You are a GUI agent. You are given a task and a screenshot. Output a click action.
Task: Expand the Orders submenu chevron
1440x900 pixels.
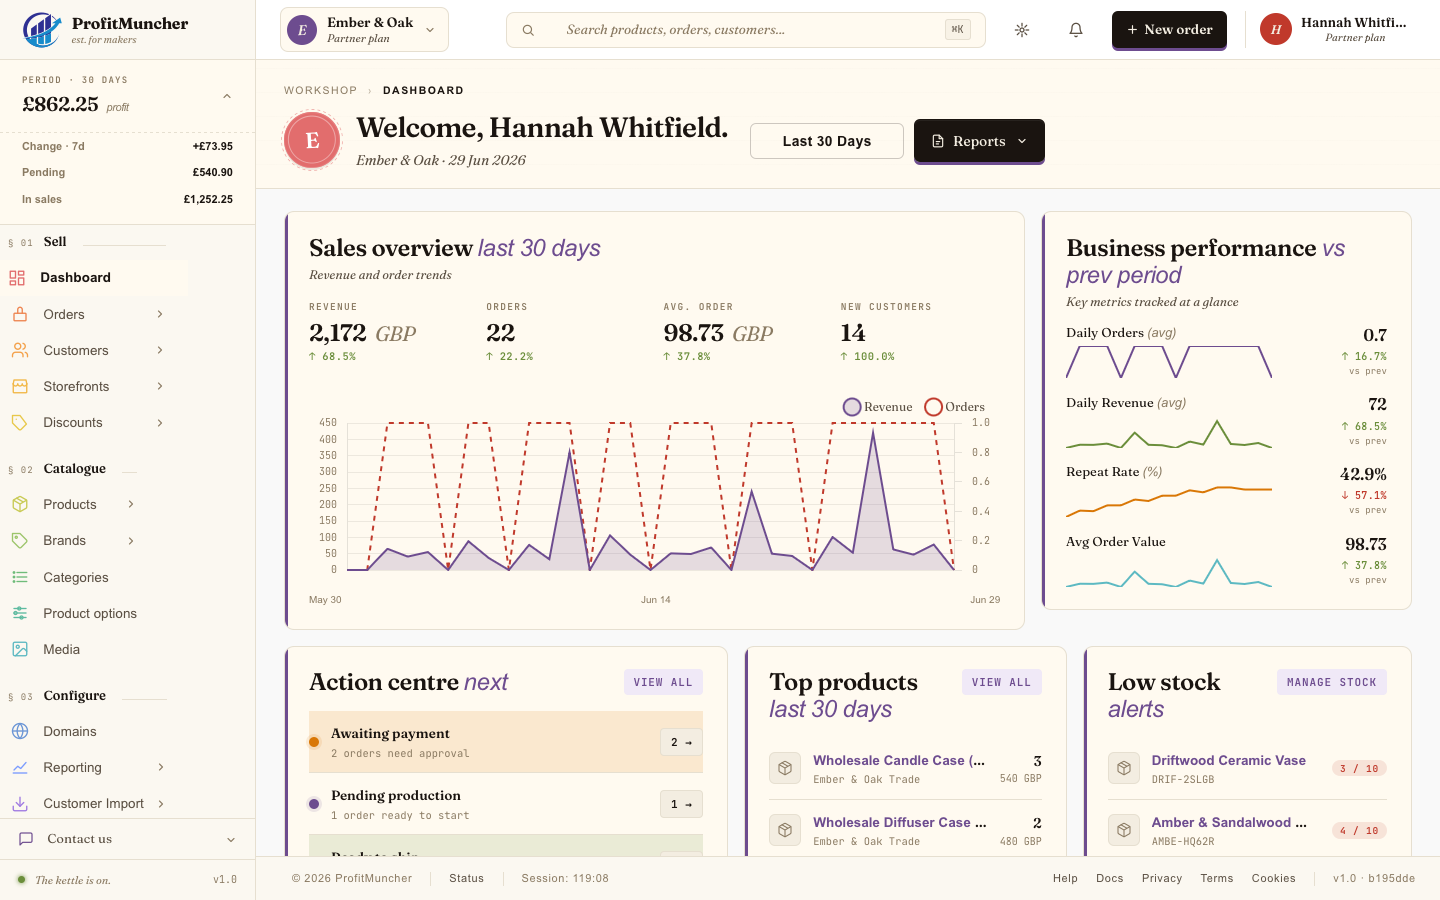click(x=160, y=314)
